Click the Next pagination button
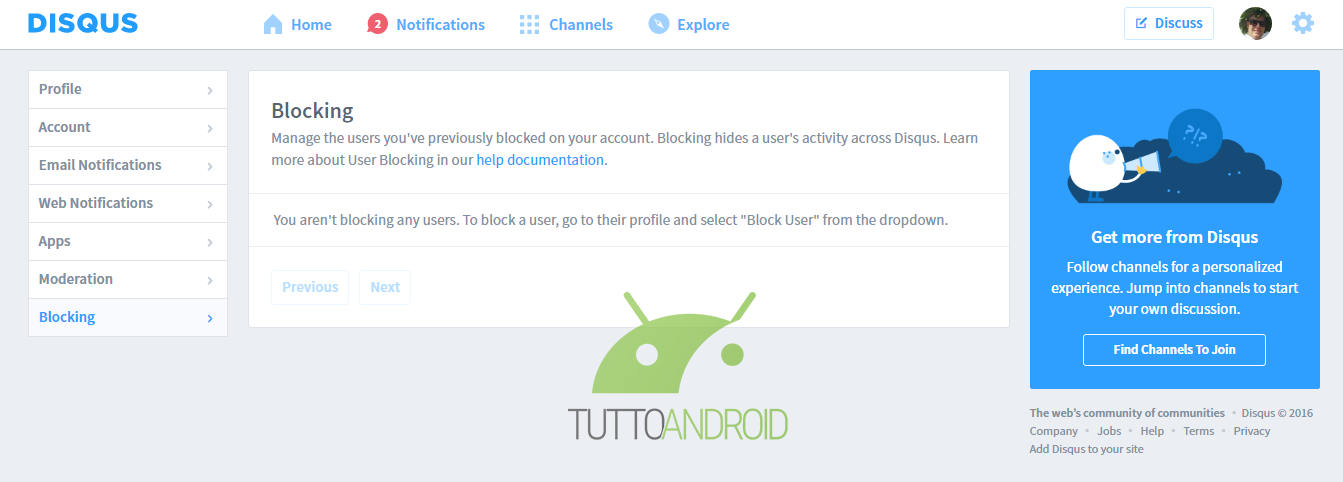1343x482 pixels. 385,287
